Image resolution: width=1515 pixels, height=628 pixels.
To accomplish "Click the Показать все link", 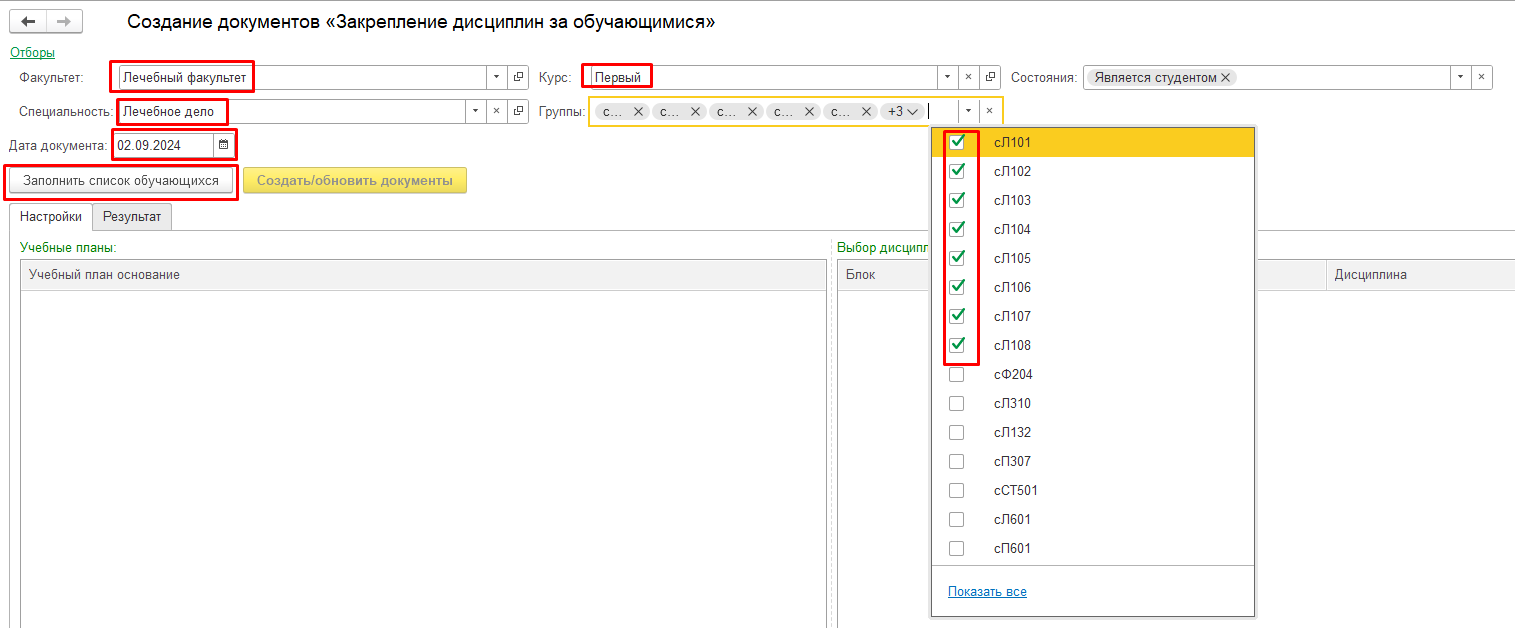I will (987, 591).
